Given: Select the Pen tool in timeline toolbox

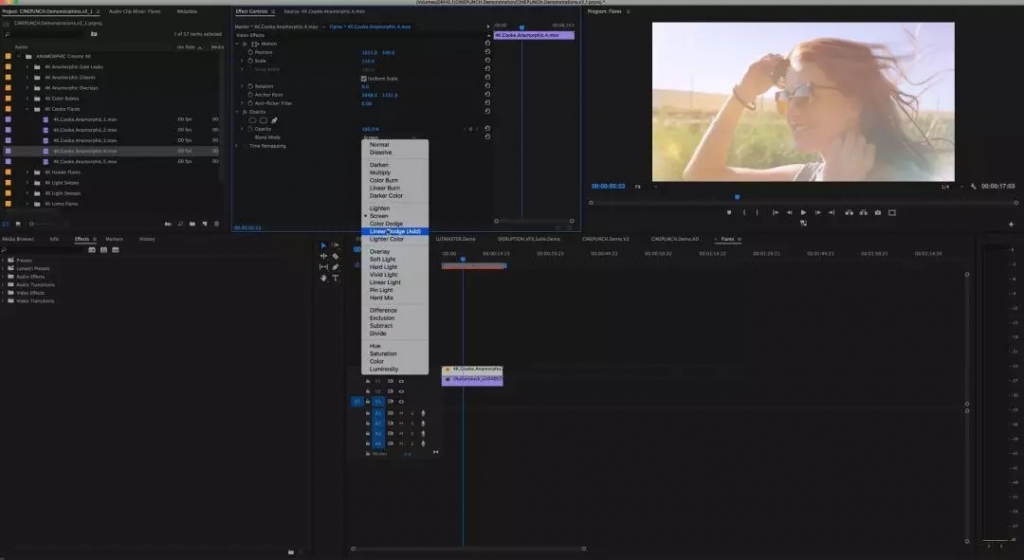Looking at the screenshot, I should pyautogui.click(x=335, y=267).
